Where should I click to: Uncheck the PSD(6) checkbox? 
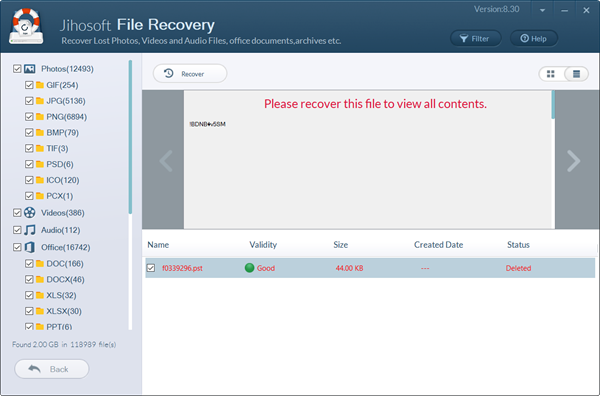click(x=29, y=164)
